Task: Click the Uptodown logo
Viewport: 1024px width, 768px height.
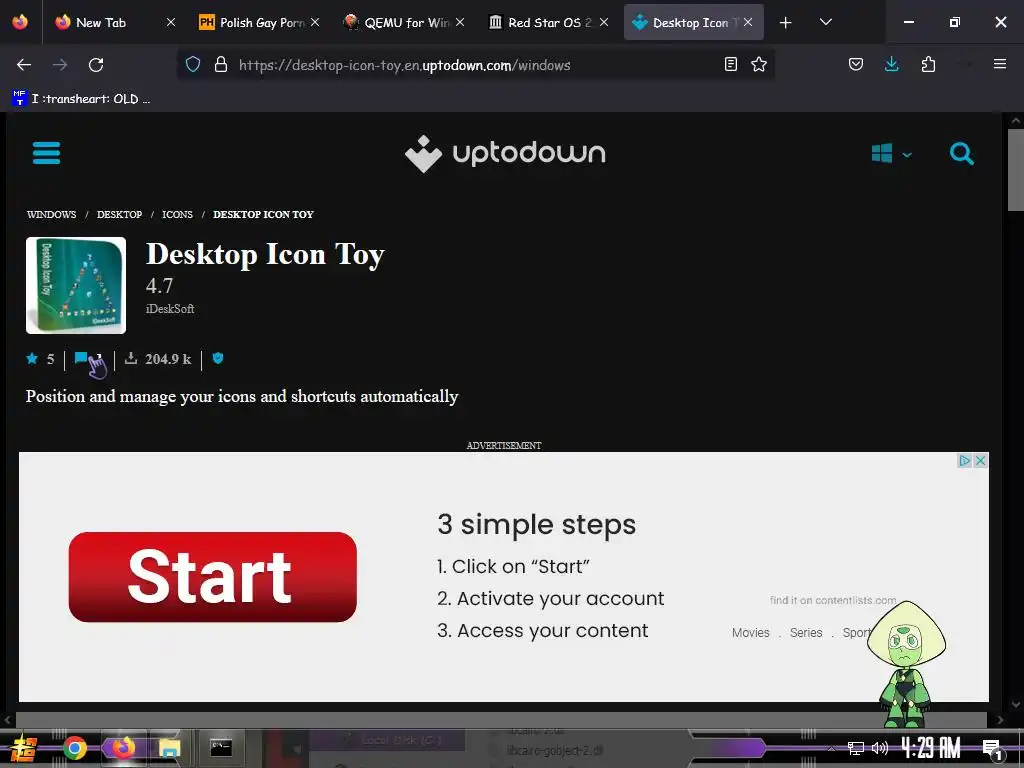Action: point(505,154)
